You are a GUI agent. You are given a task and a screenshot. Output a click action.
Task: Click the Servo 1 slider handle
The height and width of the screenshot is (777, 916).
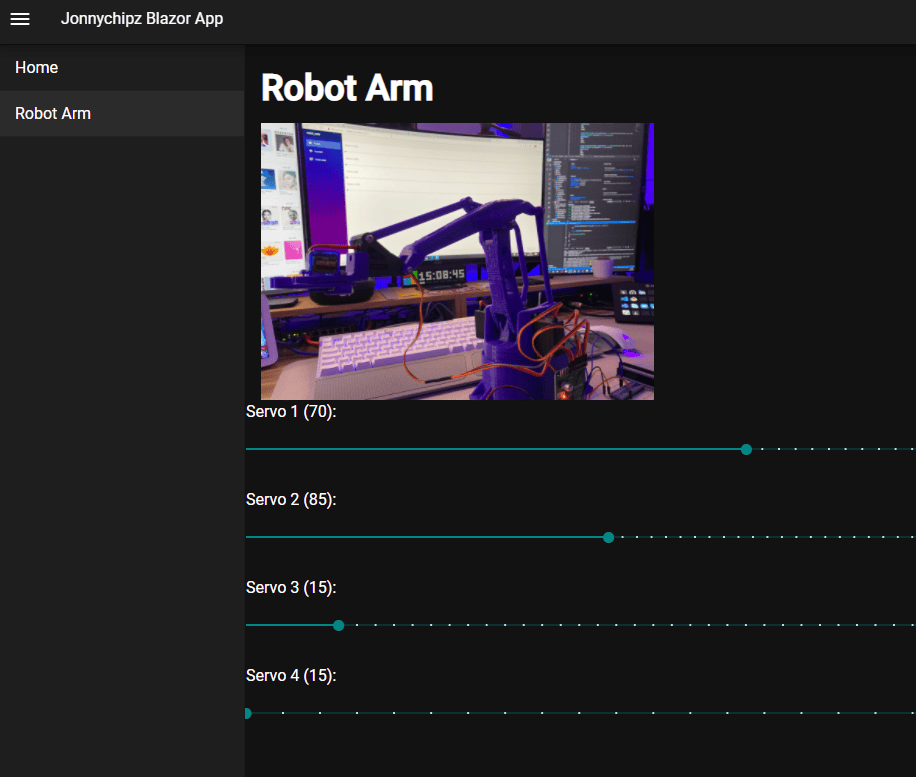pyautogui.click(x=746, y=449)
